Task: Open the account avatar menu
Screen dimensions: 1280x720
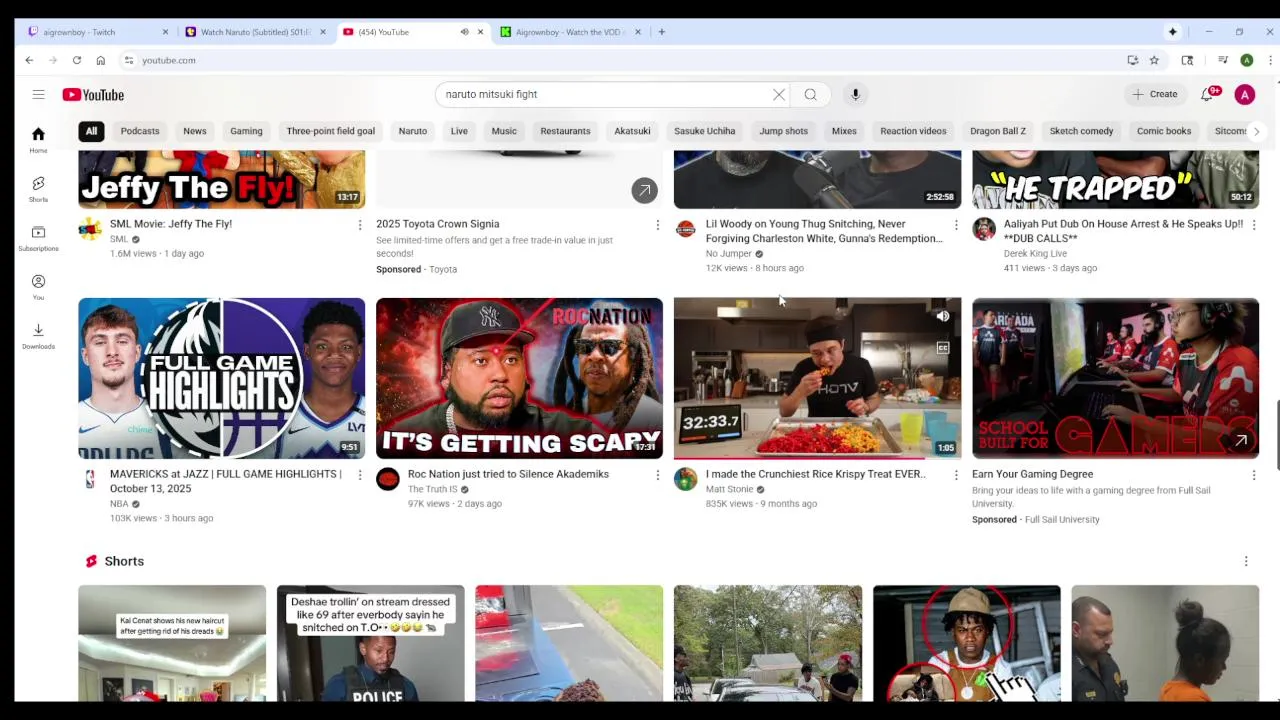Action: (1245, 94)
